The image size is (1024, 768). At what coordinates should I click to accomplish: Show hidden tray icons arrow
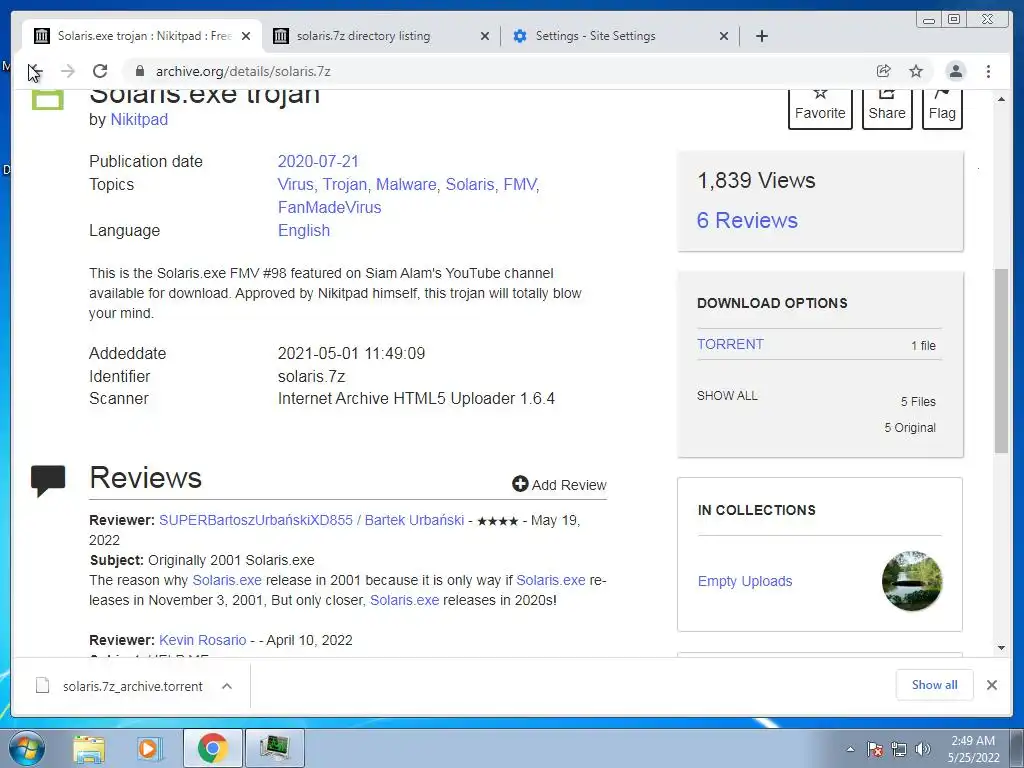(x=850, y=749)
